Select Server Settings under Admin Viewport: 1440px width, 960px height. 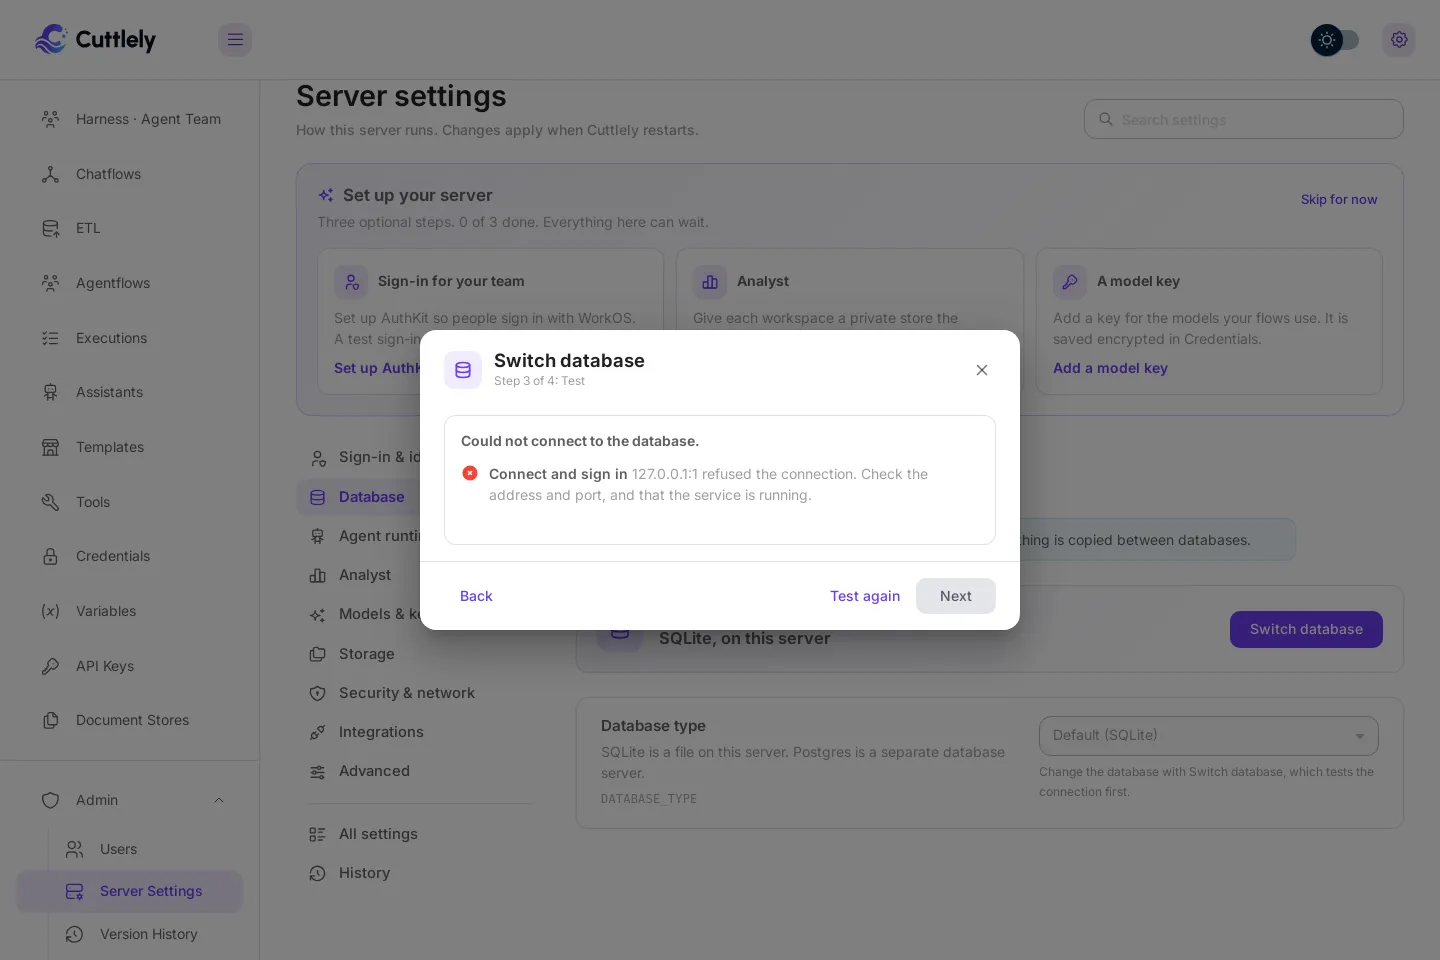click(130, 891)
